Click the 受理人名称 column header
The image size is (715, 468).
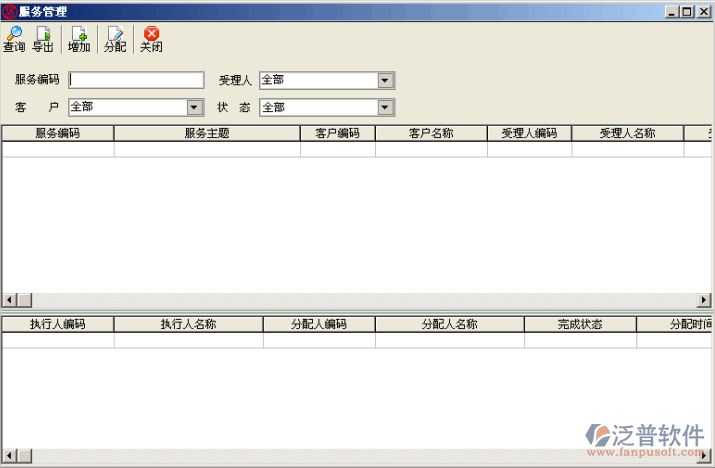(627, 133)
